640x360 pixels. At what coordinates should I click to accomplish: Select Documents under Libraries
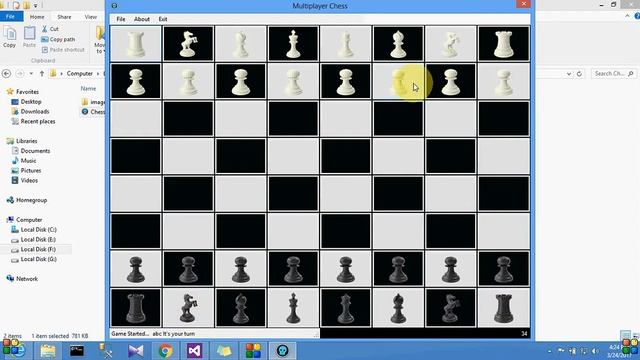pyautogui.click(x=31, y=151)
